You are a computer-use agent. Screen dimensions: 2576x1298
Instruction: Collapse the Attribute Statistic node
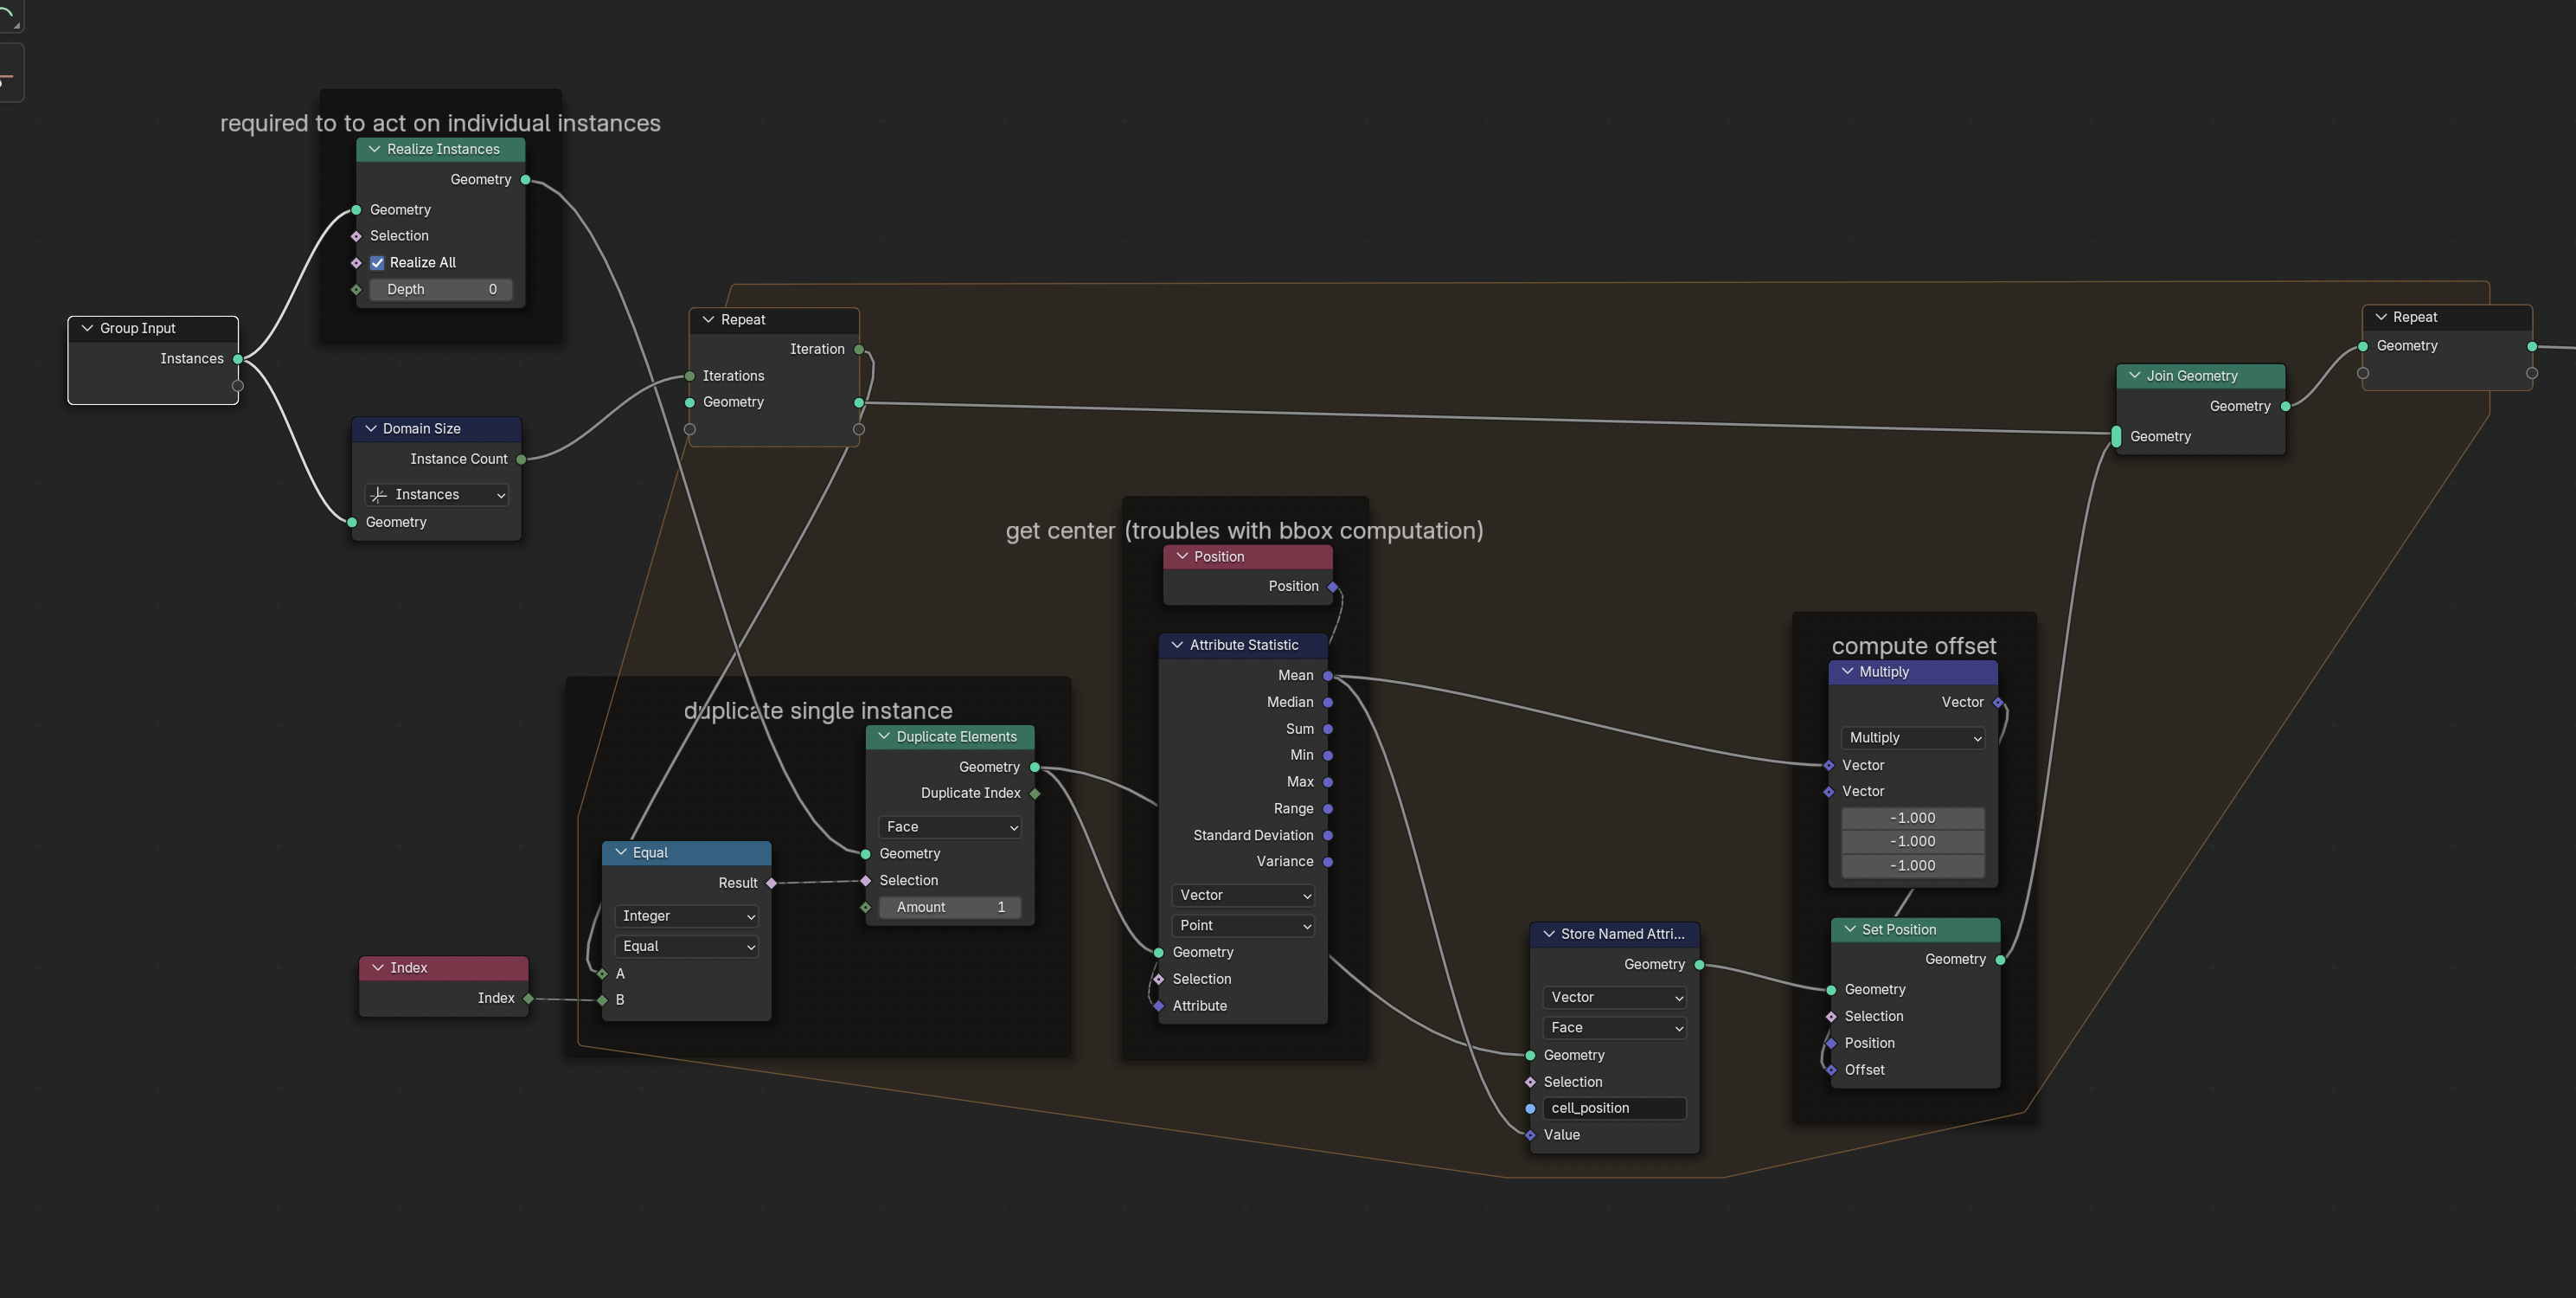click(x=1177, y=645)
